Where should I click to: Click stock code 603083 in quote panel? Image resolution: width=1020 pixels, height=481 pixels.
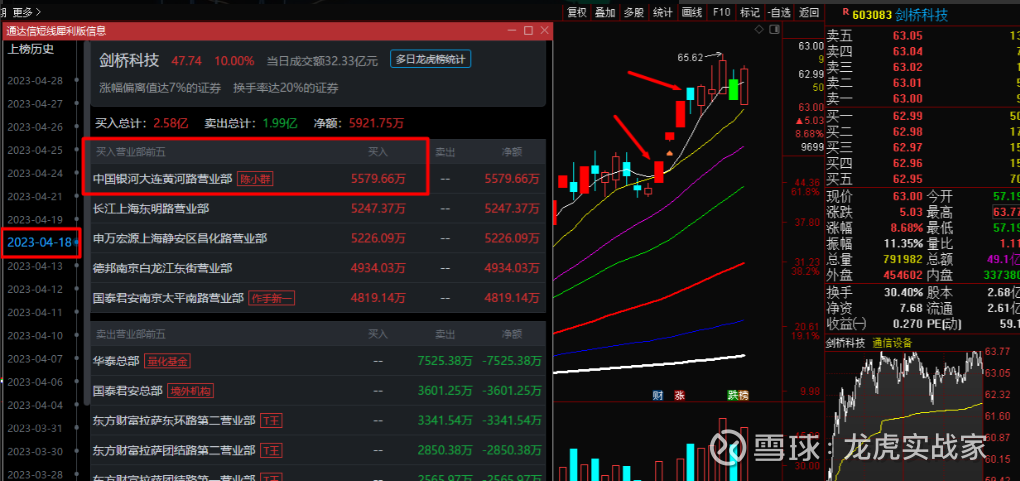tap(871, 14)
